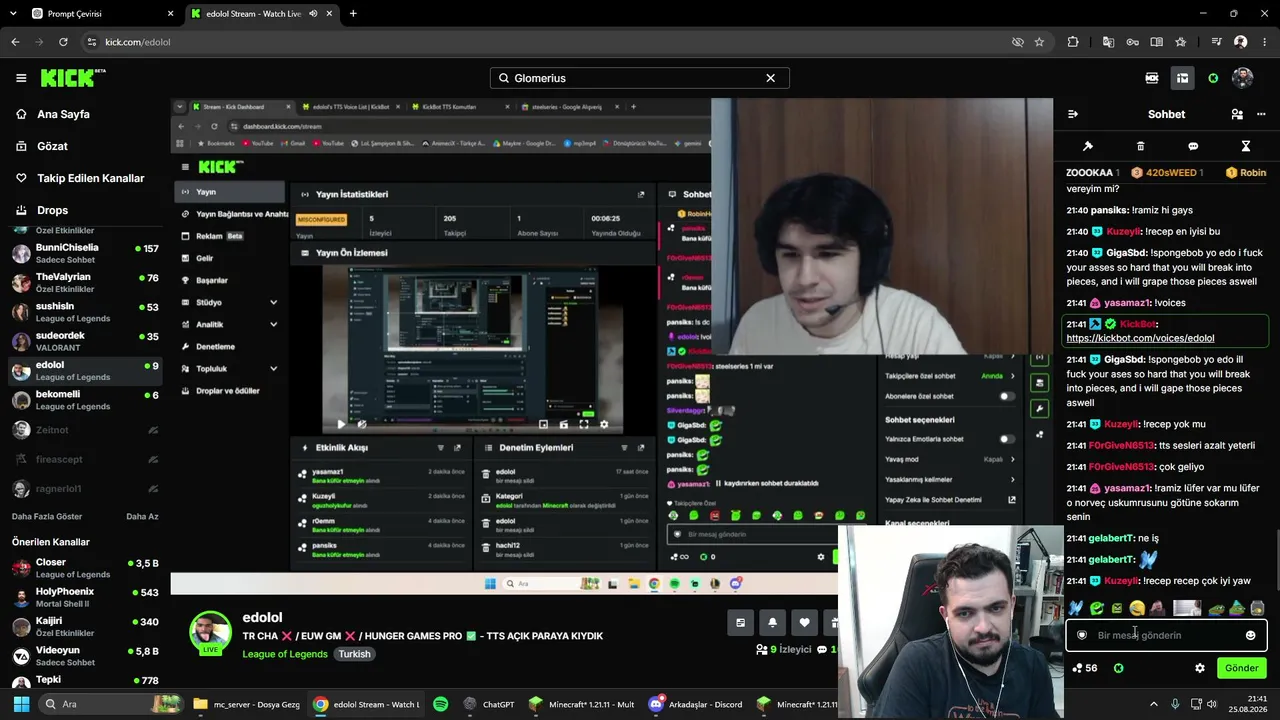Image resolution: width=1280 pixels, height=720 pixels.
Task: Open the three-dot chat options menu
Action: [x=1262, y=114]
